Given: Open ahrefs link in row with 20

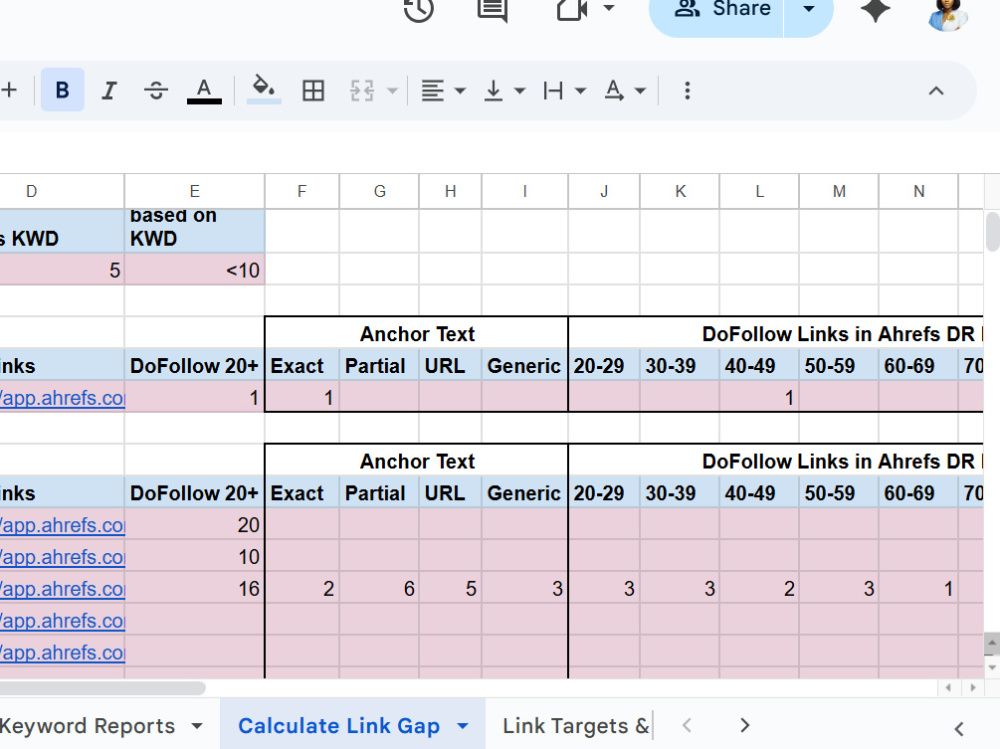Looking at the screenshot, I should 62,525.
